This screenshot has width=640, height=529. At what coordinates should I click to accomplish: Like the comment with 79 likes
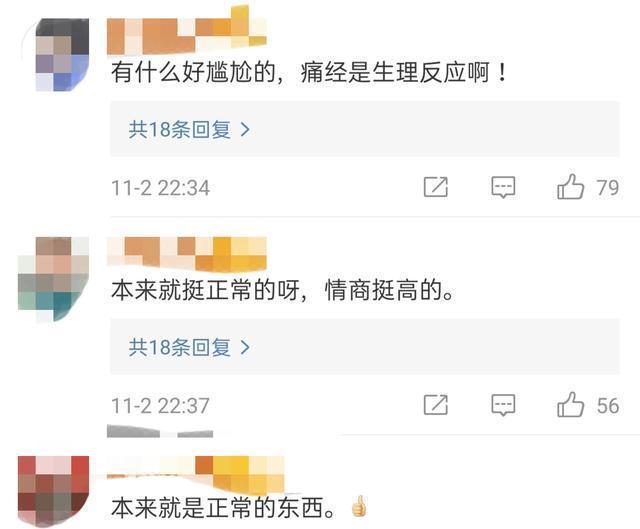[571, 187]
